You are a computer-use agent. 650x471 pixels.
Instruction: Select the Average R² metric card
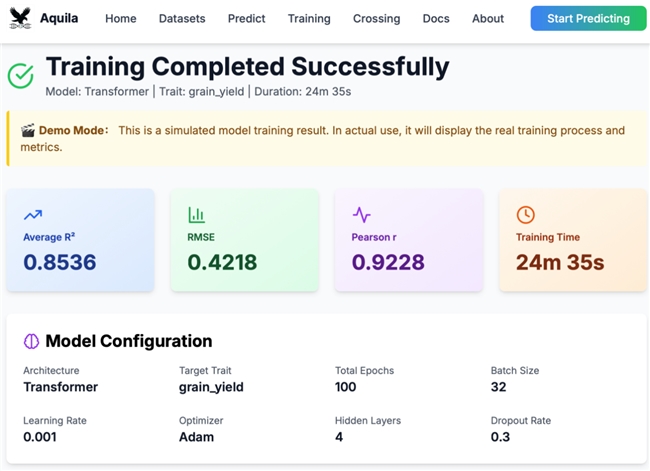[80, 240]
